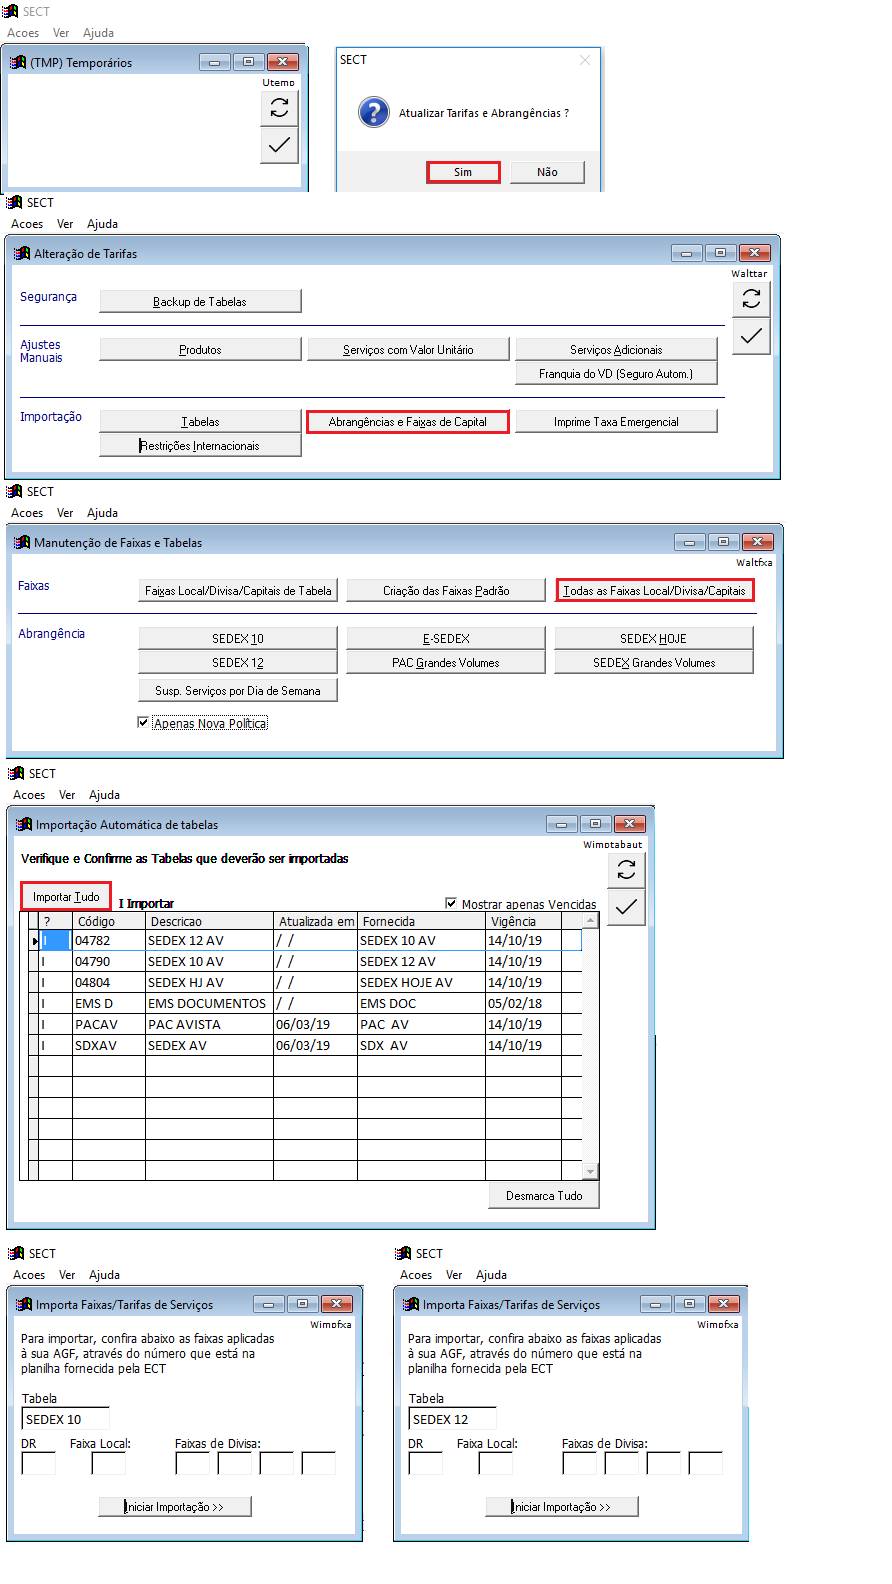The height and width of the screenshot is (1584, 892).
Task: Select the SDXAV code cell
Action: coord(109,1045)
